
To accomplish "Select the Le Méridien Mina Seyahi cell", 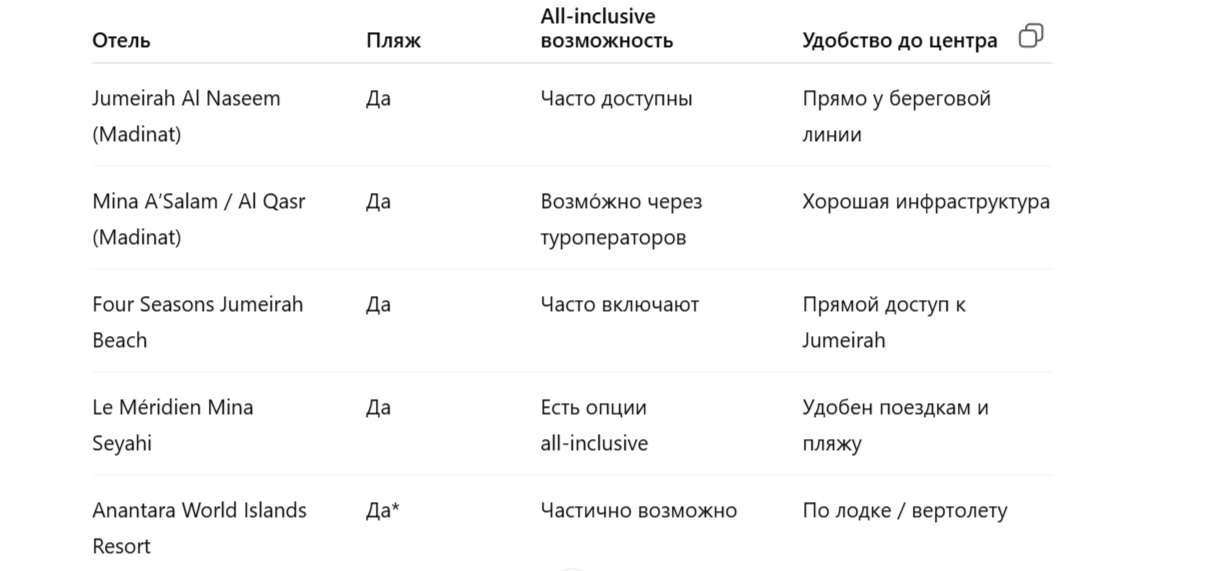I will coord(172,425).
